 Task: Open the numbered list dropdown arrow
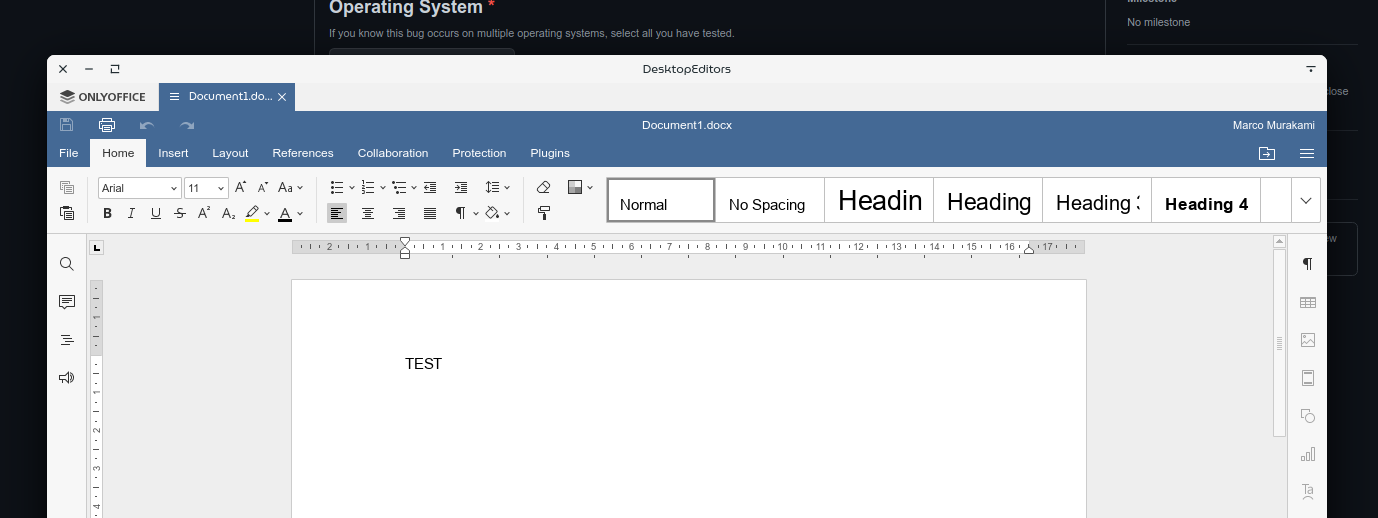pos(383,187)
